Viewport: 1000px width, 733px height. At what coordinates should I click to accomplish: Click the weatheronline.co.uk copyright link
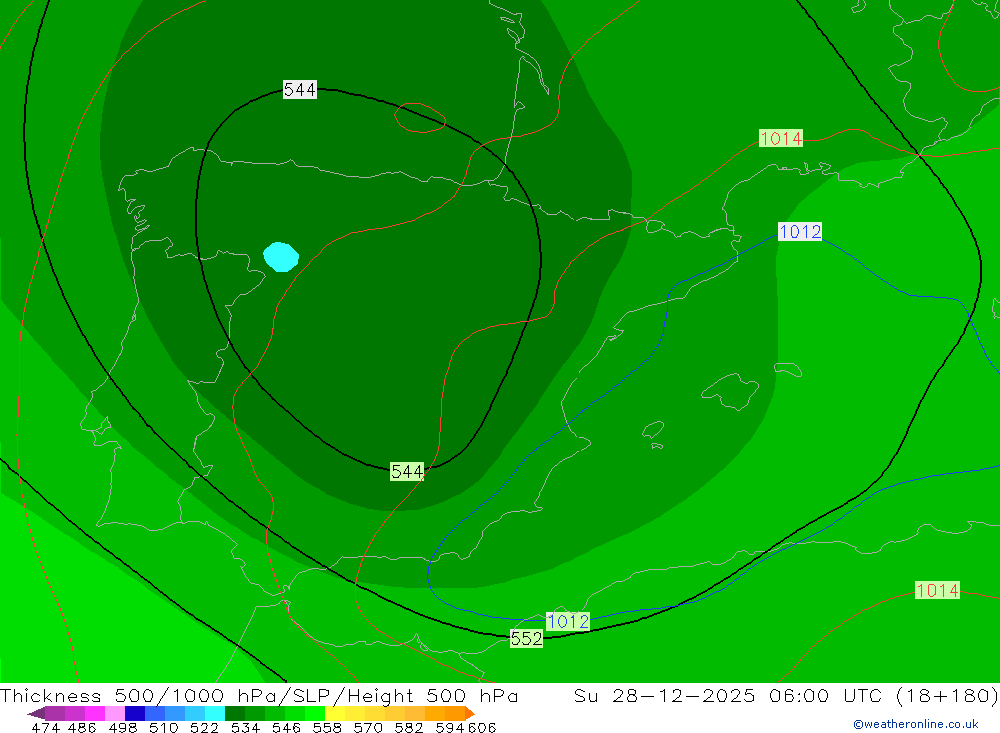click(916, 724)
